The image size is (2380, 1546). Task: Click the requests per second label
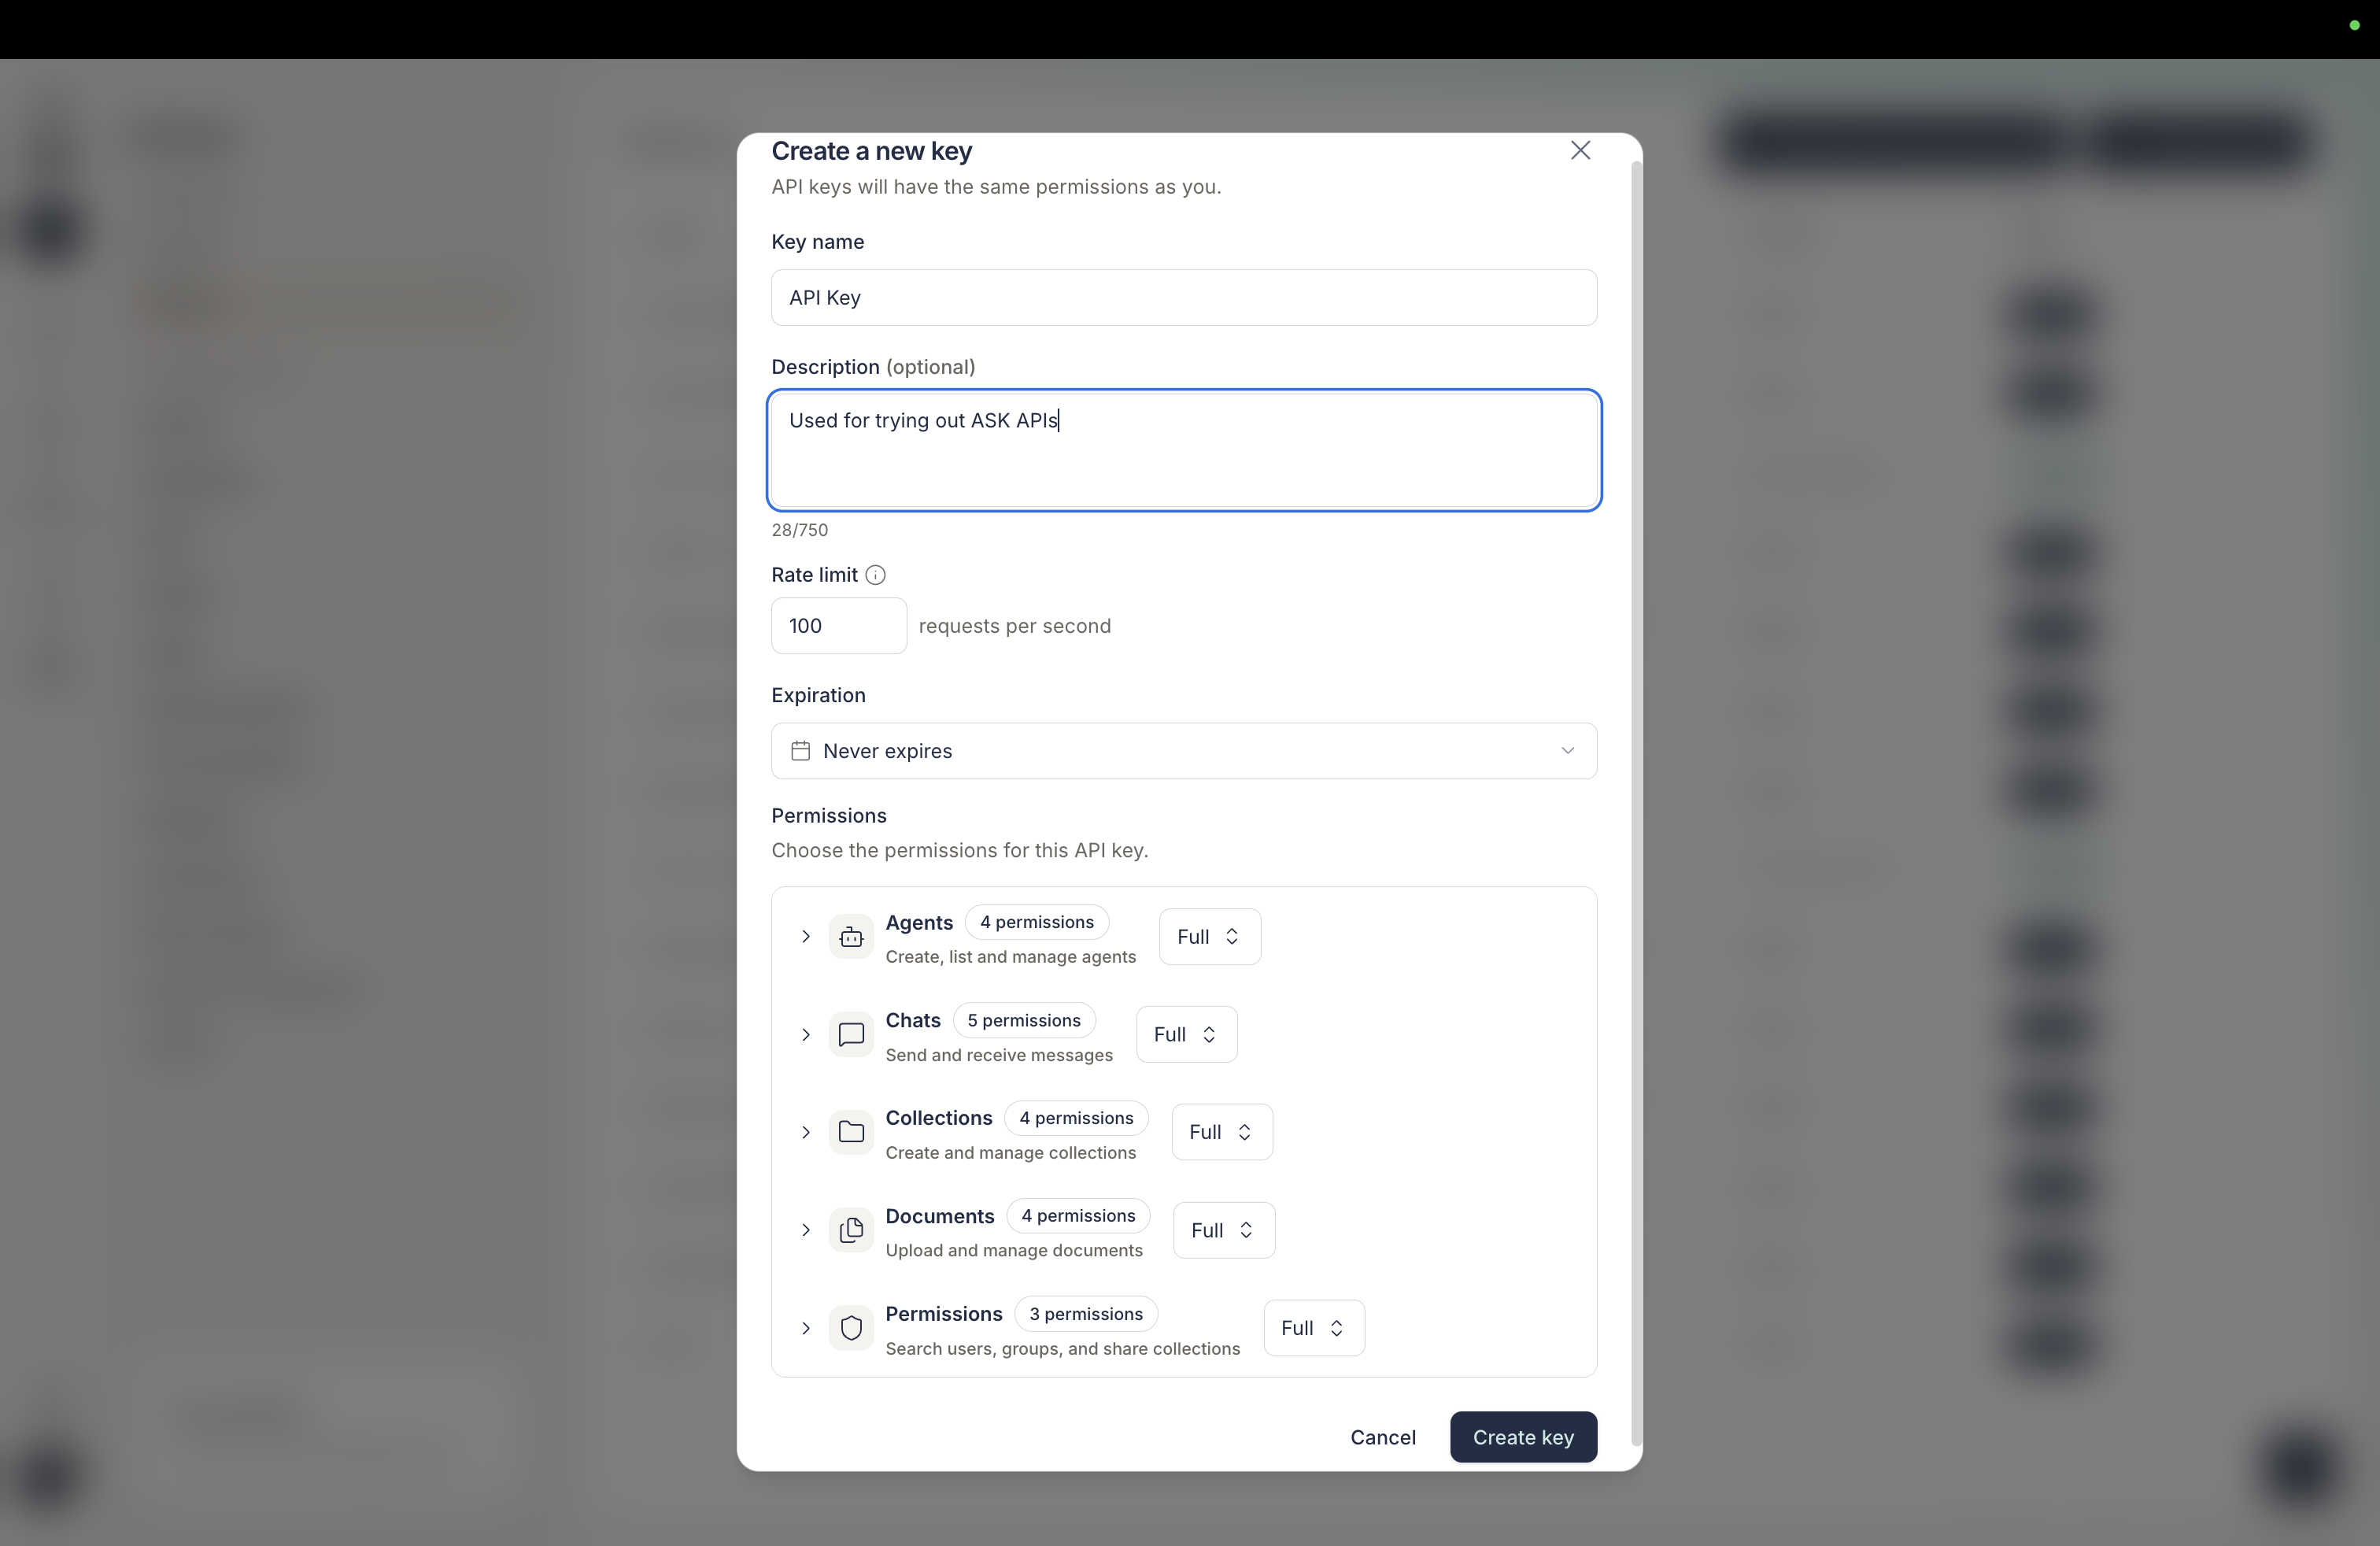tap(1014, 626)
